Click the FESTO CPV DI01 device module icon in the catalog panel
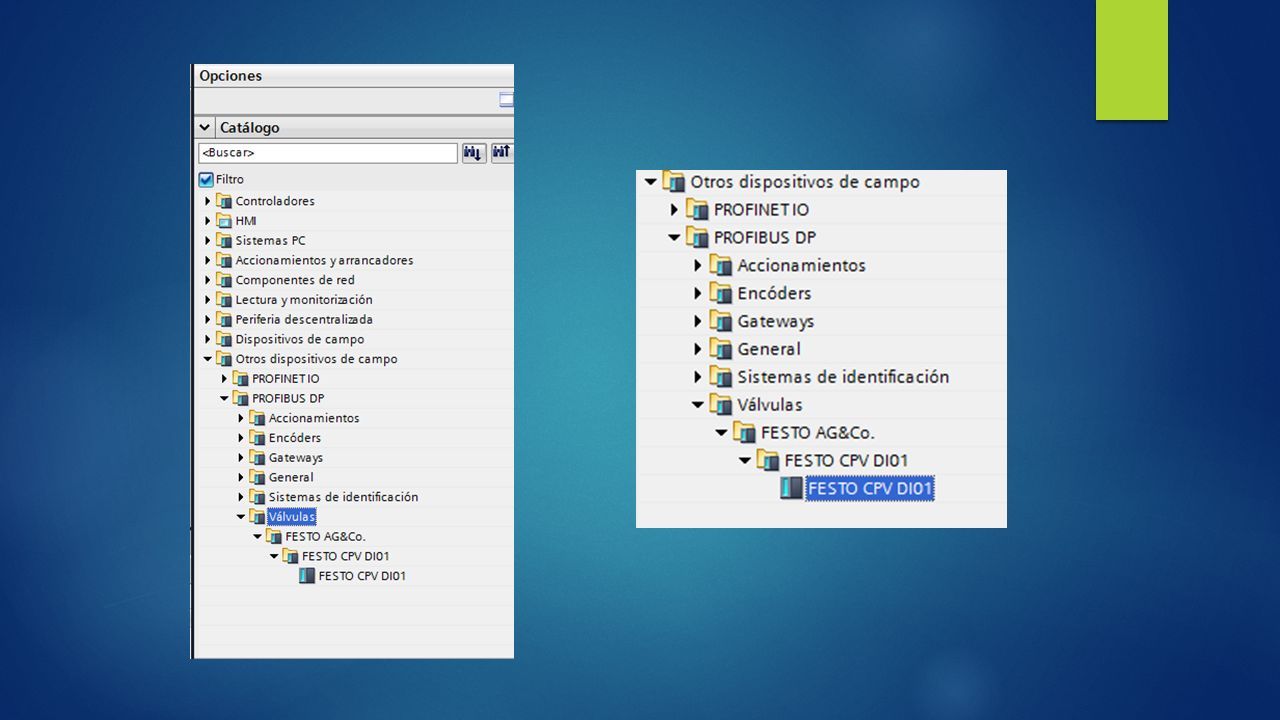 307,576
